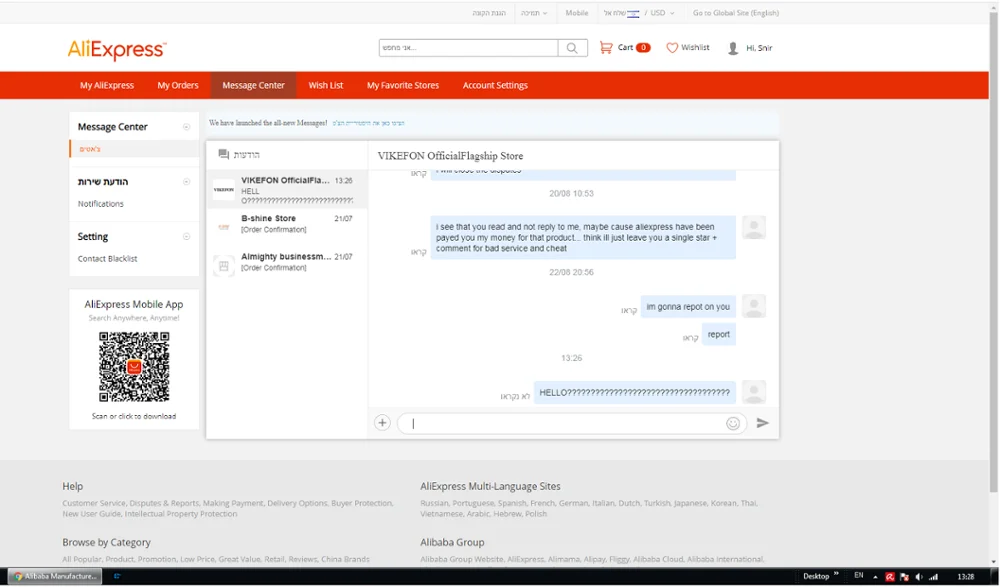Click the chat bubble icon next to הודעות
The image size is (1000, 587).
pos(223,154)
